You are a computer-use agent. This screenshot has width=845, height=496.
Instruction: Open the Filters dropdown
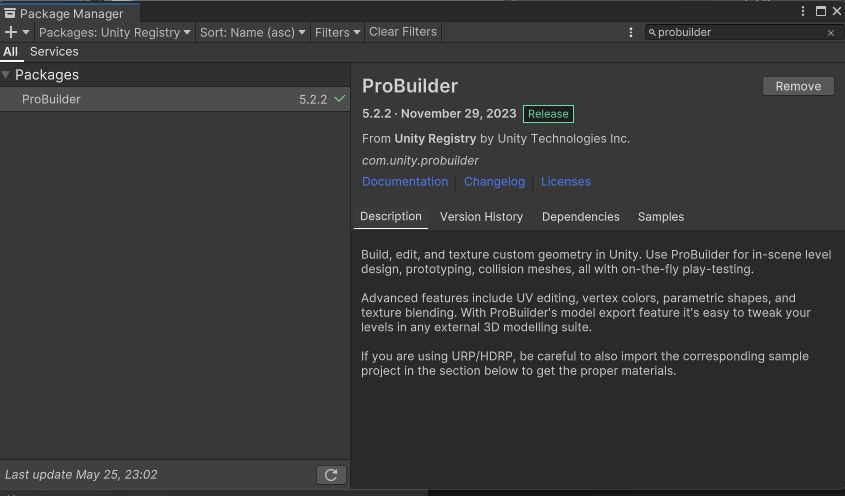point(337,32)
